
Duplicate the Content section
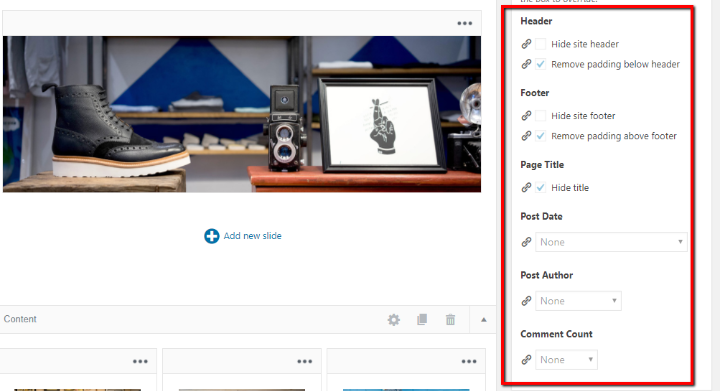pyautogui.click(x=422, y=319)
